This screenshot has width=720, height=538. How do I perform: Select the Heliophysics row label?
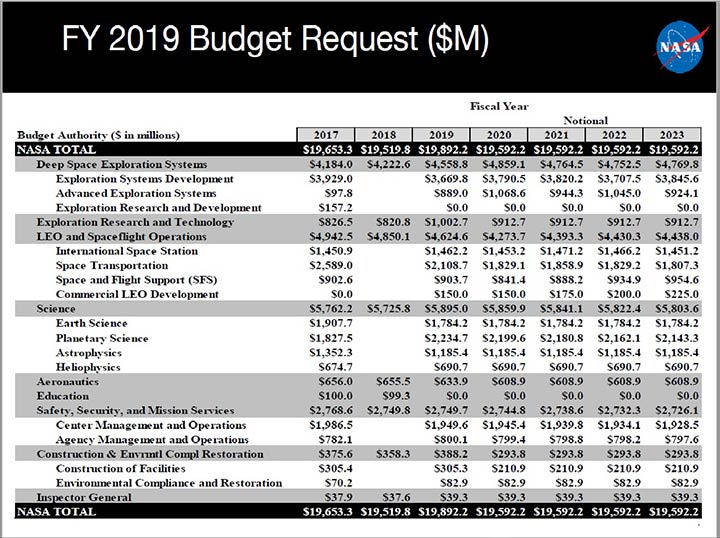point(88,367)
